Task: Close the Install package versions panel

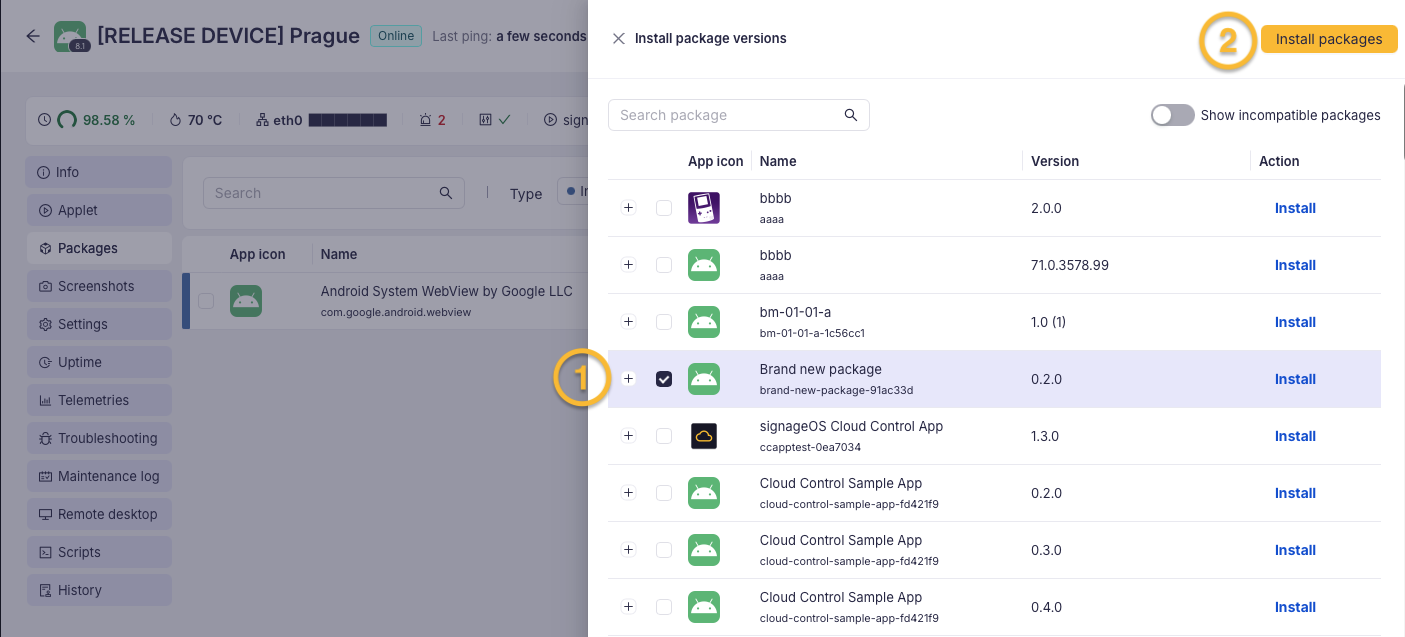Action: 619,39
